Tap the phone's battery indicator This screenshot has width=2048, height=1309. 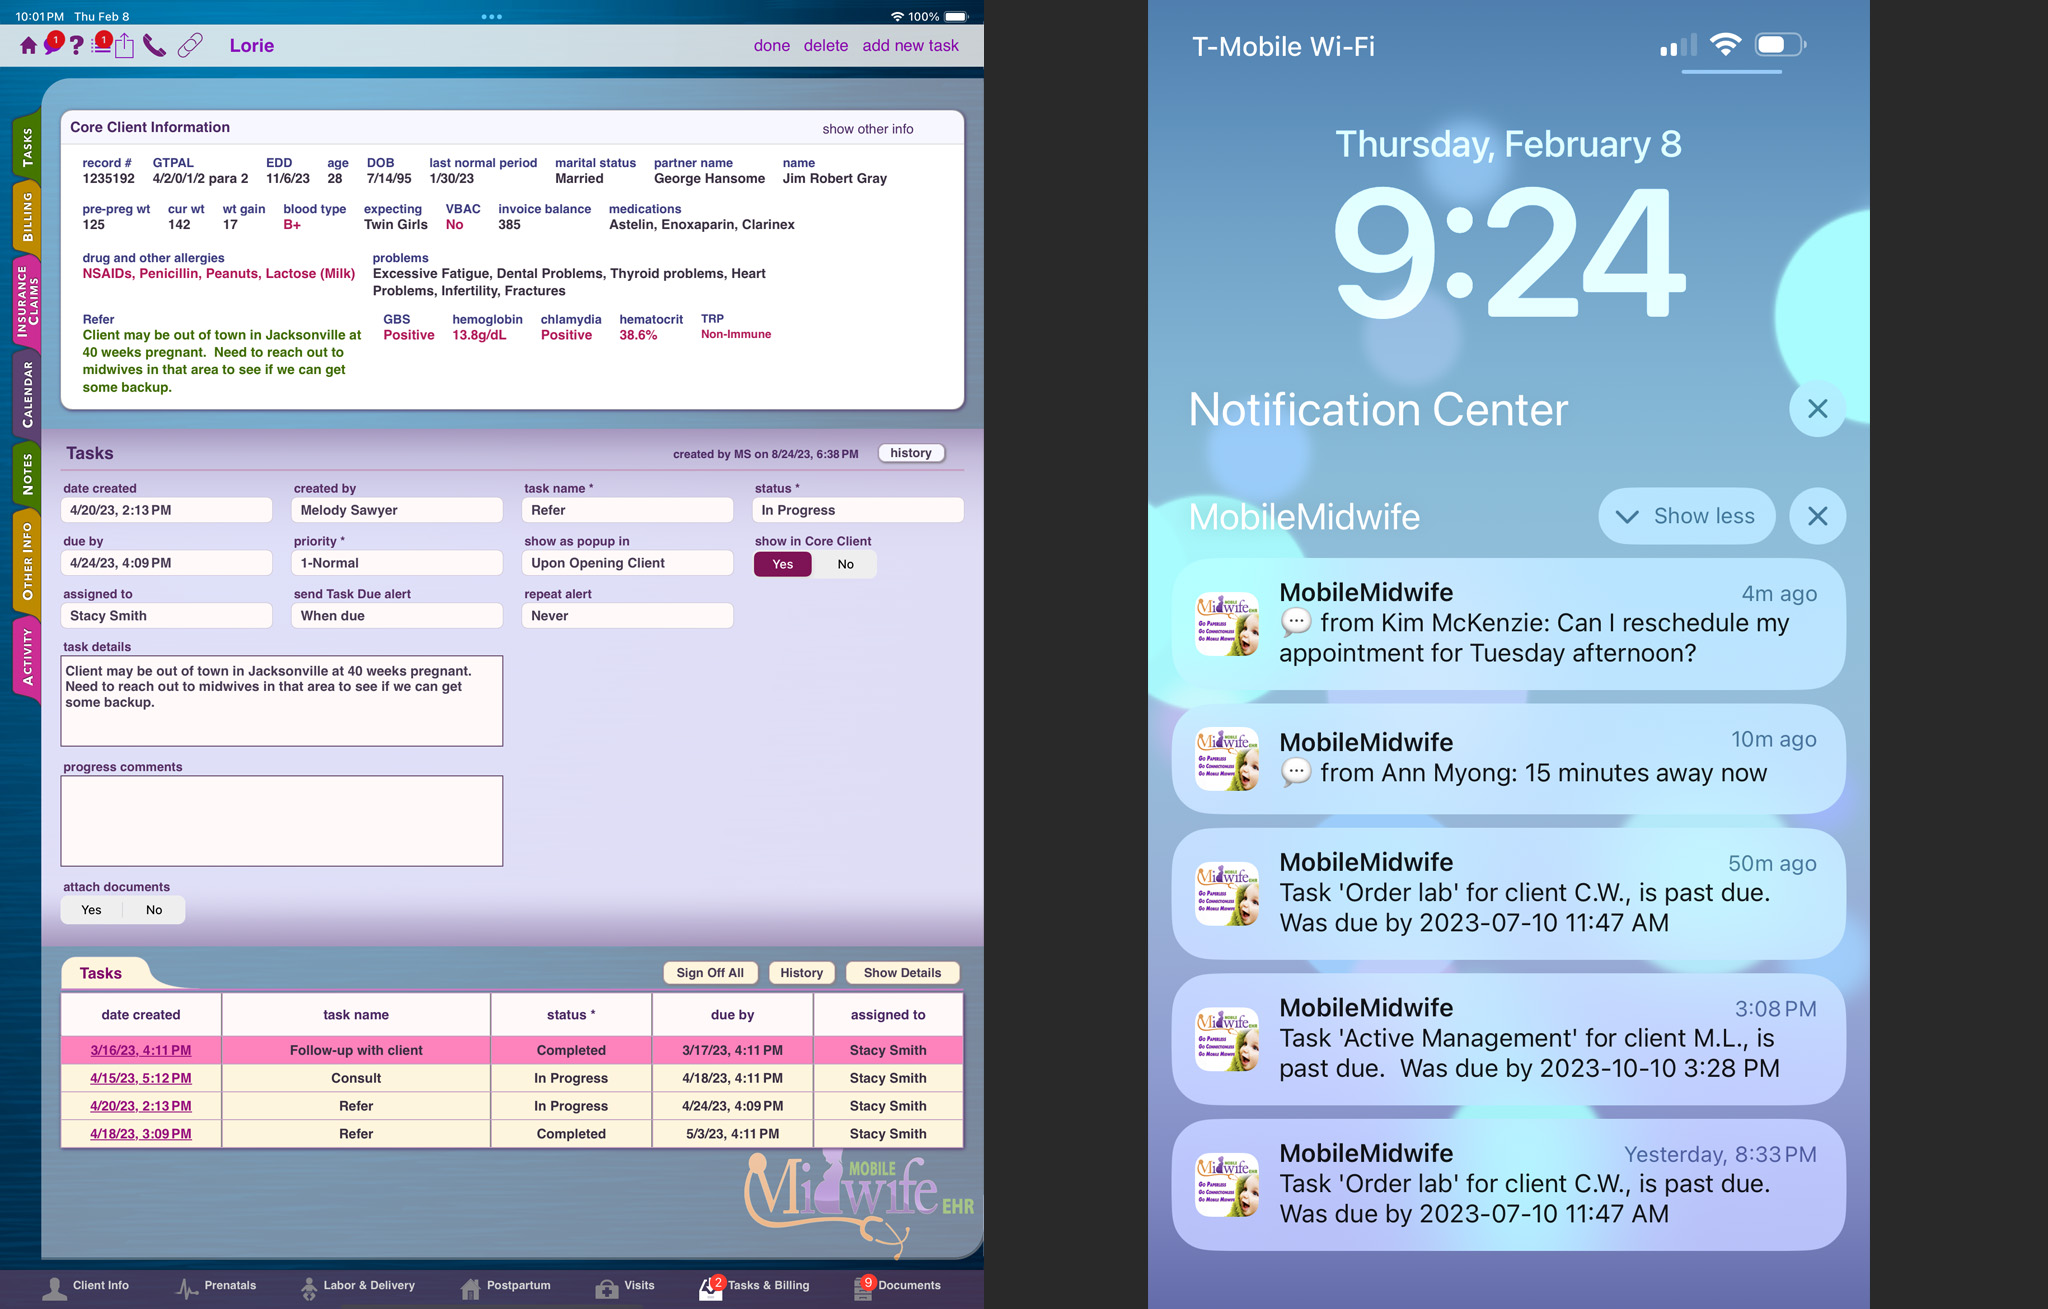[1780, 45]
